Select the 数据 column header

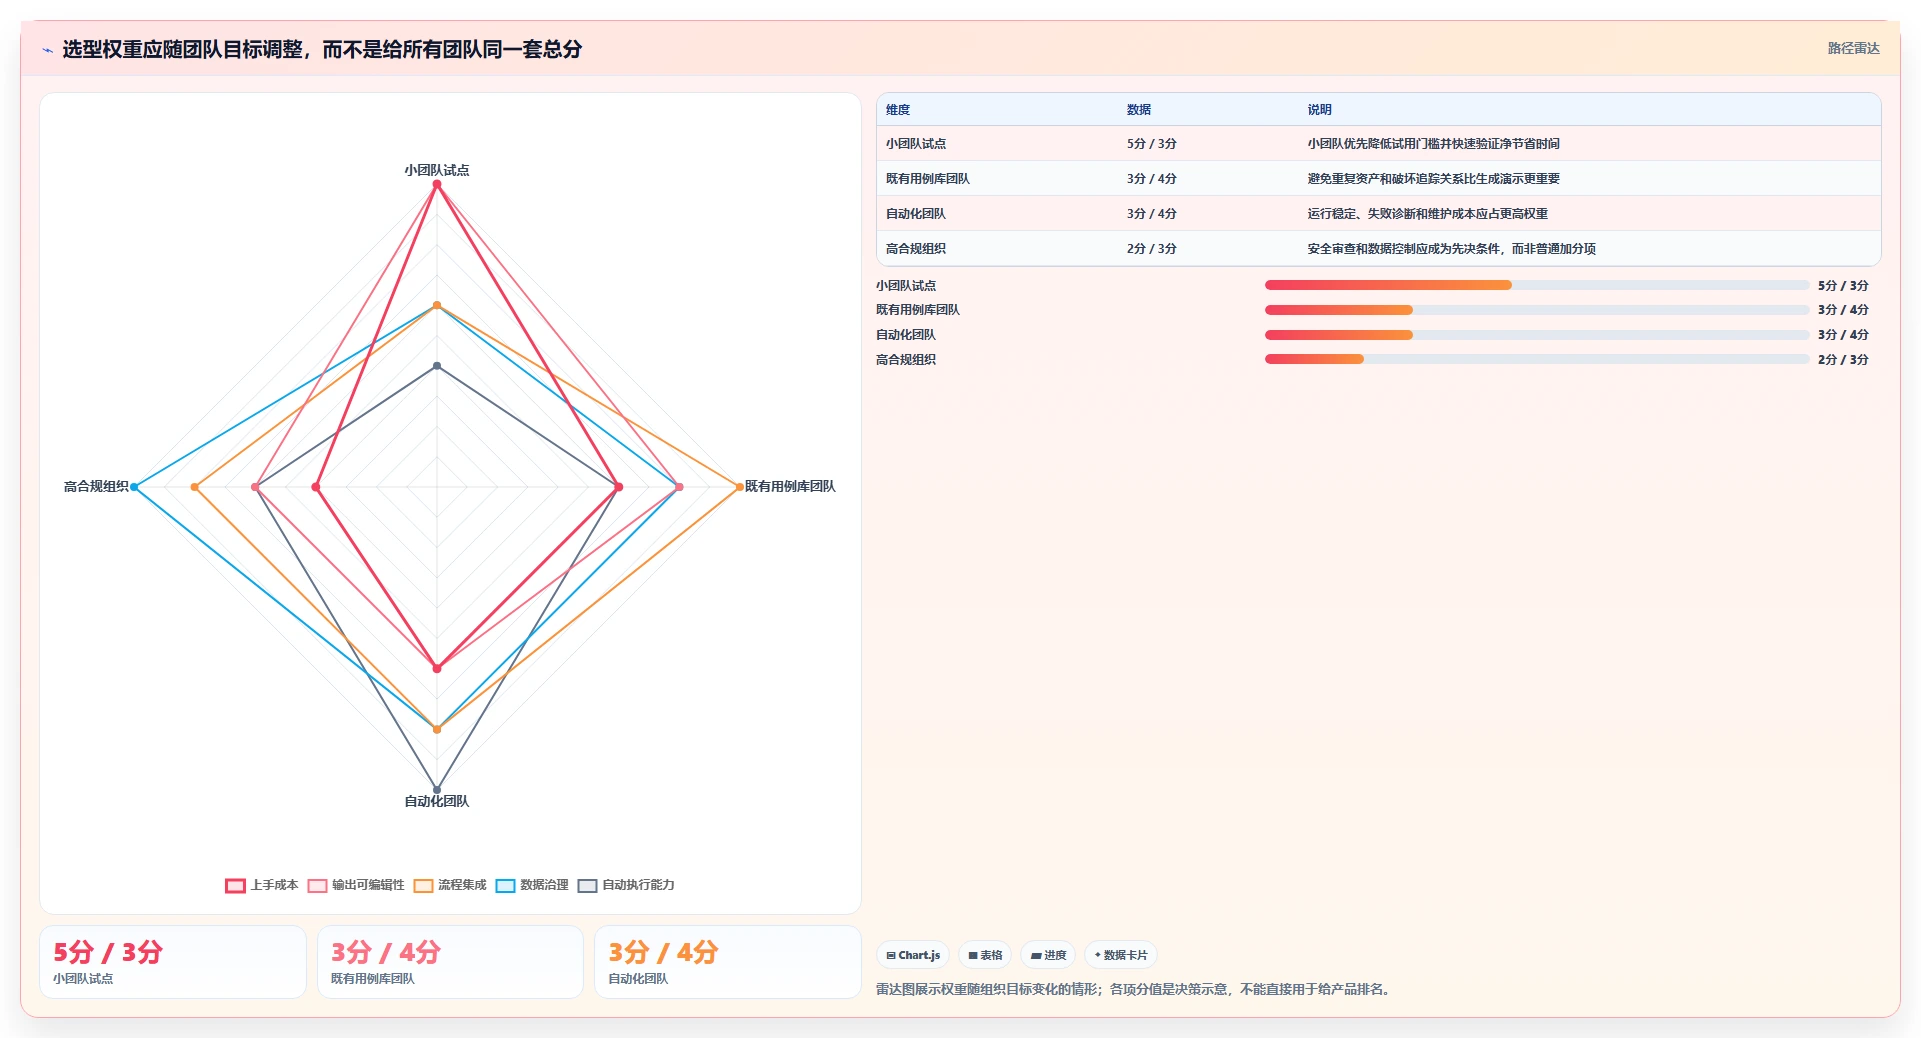click(x=1139, y=110)
